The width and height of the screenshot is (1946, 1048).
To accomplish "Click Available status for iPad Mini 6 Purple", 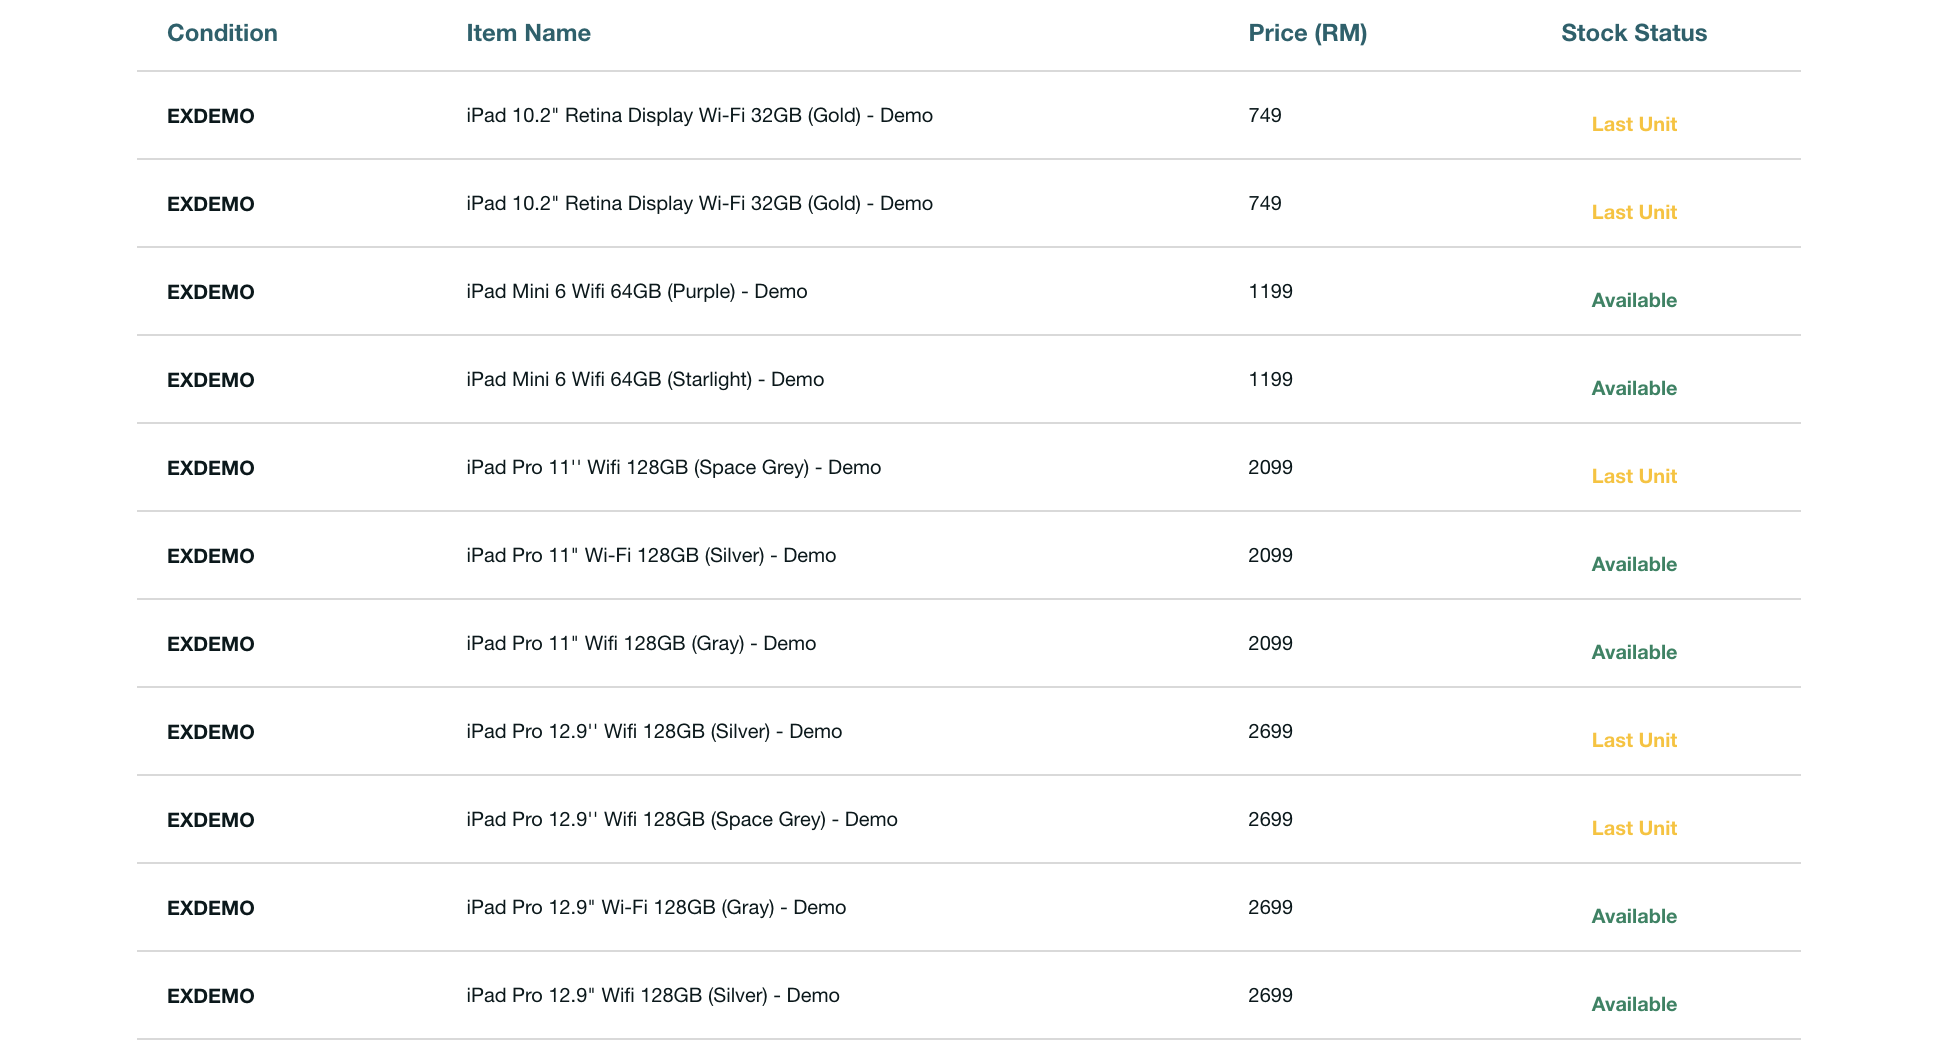I will 1633,300.
